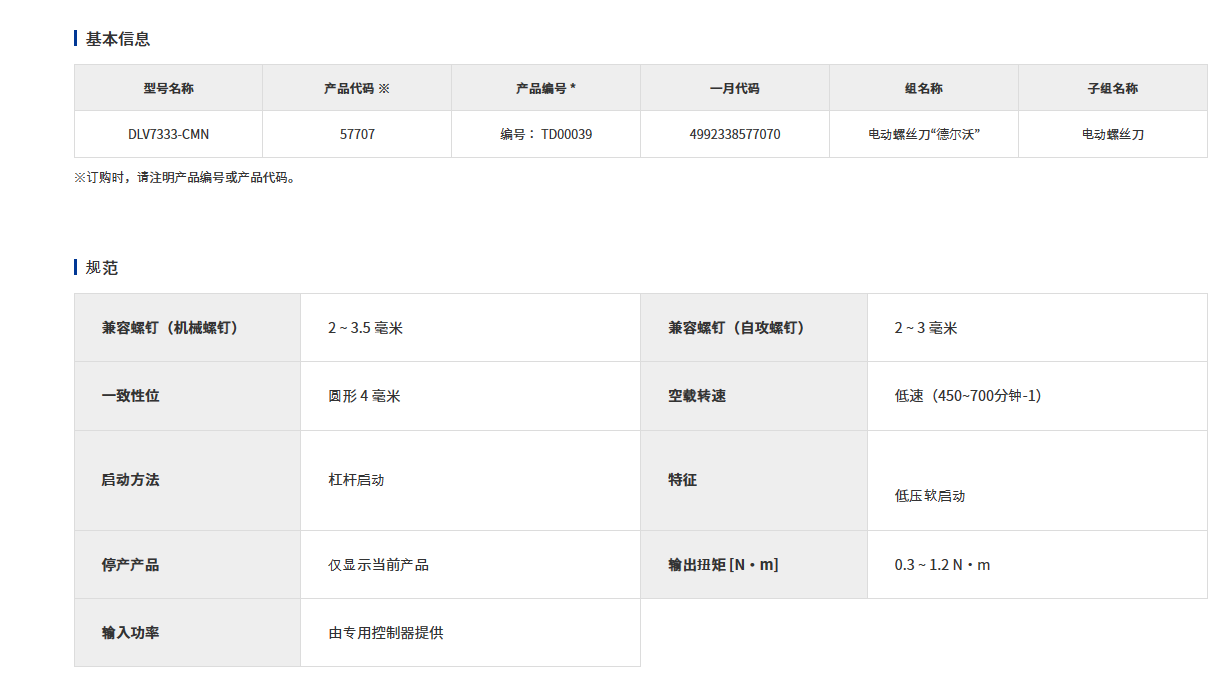
Task: Click the 输入功率 label
Action: [130, 633]
